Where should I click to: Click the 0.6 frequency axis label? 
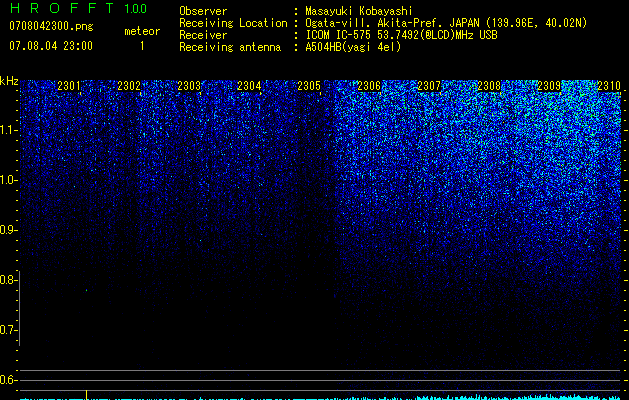(x=8, y=380)
